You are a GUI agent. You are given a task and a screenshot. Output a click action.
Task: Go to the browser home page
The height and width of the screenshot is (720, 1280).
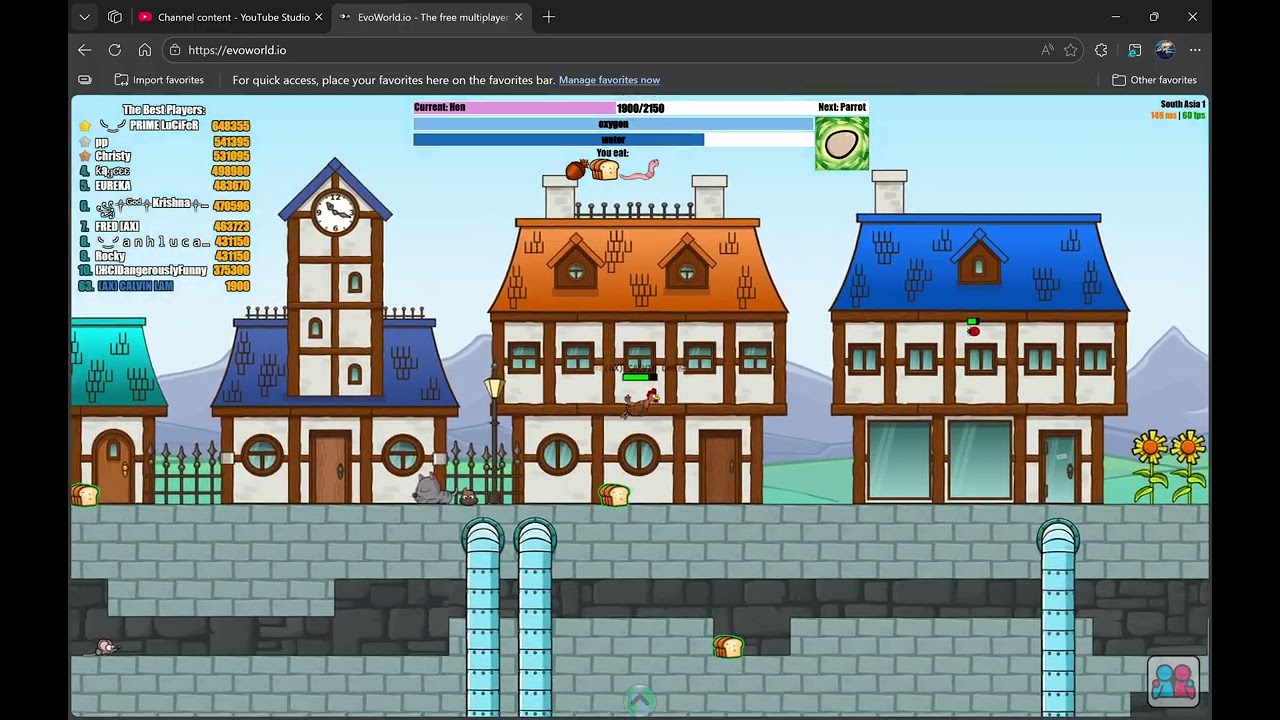[x=145, y=50]
